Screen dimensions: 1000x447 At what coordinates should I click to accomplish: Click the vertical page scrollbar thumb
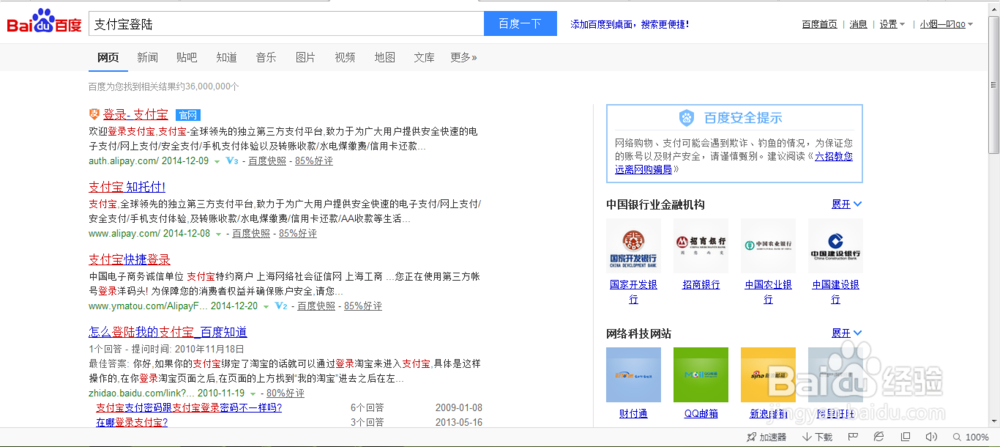pyautogui.click(x=994, y=85)
